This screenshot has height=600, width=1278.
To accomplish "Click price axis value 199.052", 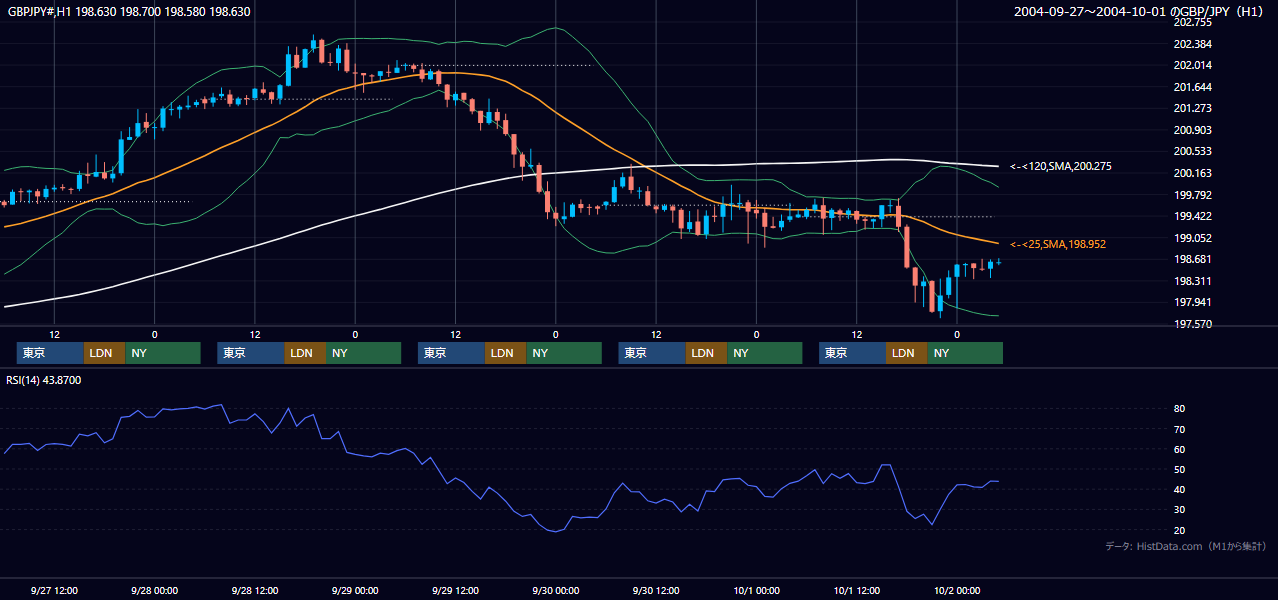I will coord(1192,238).
